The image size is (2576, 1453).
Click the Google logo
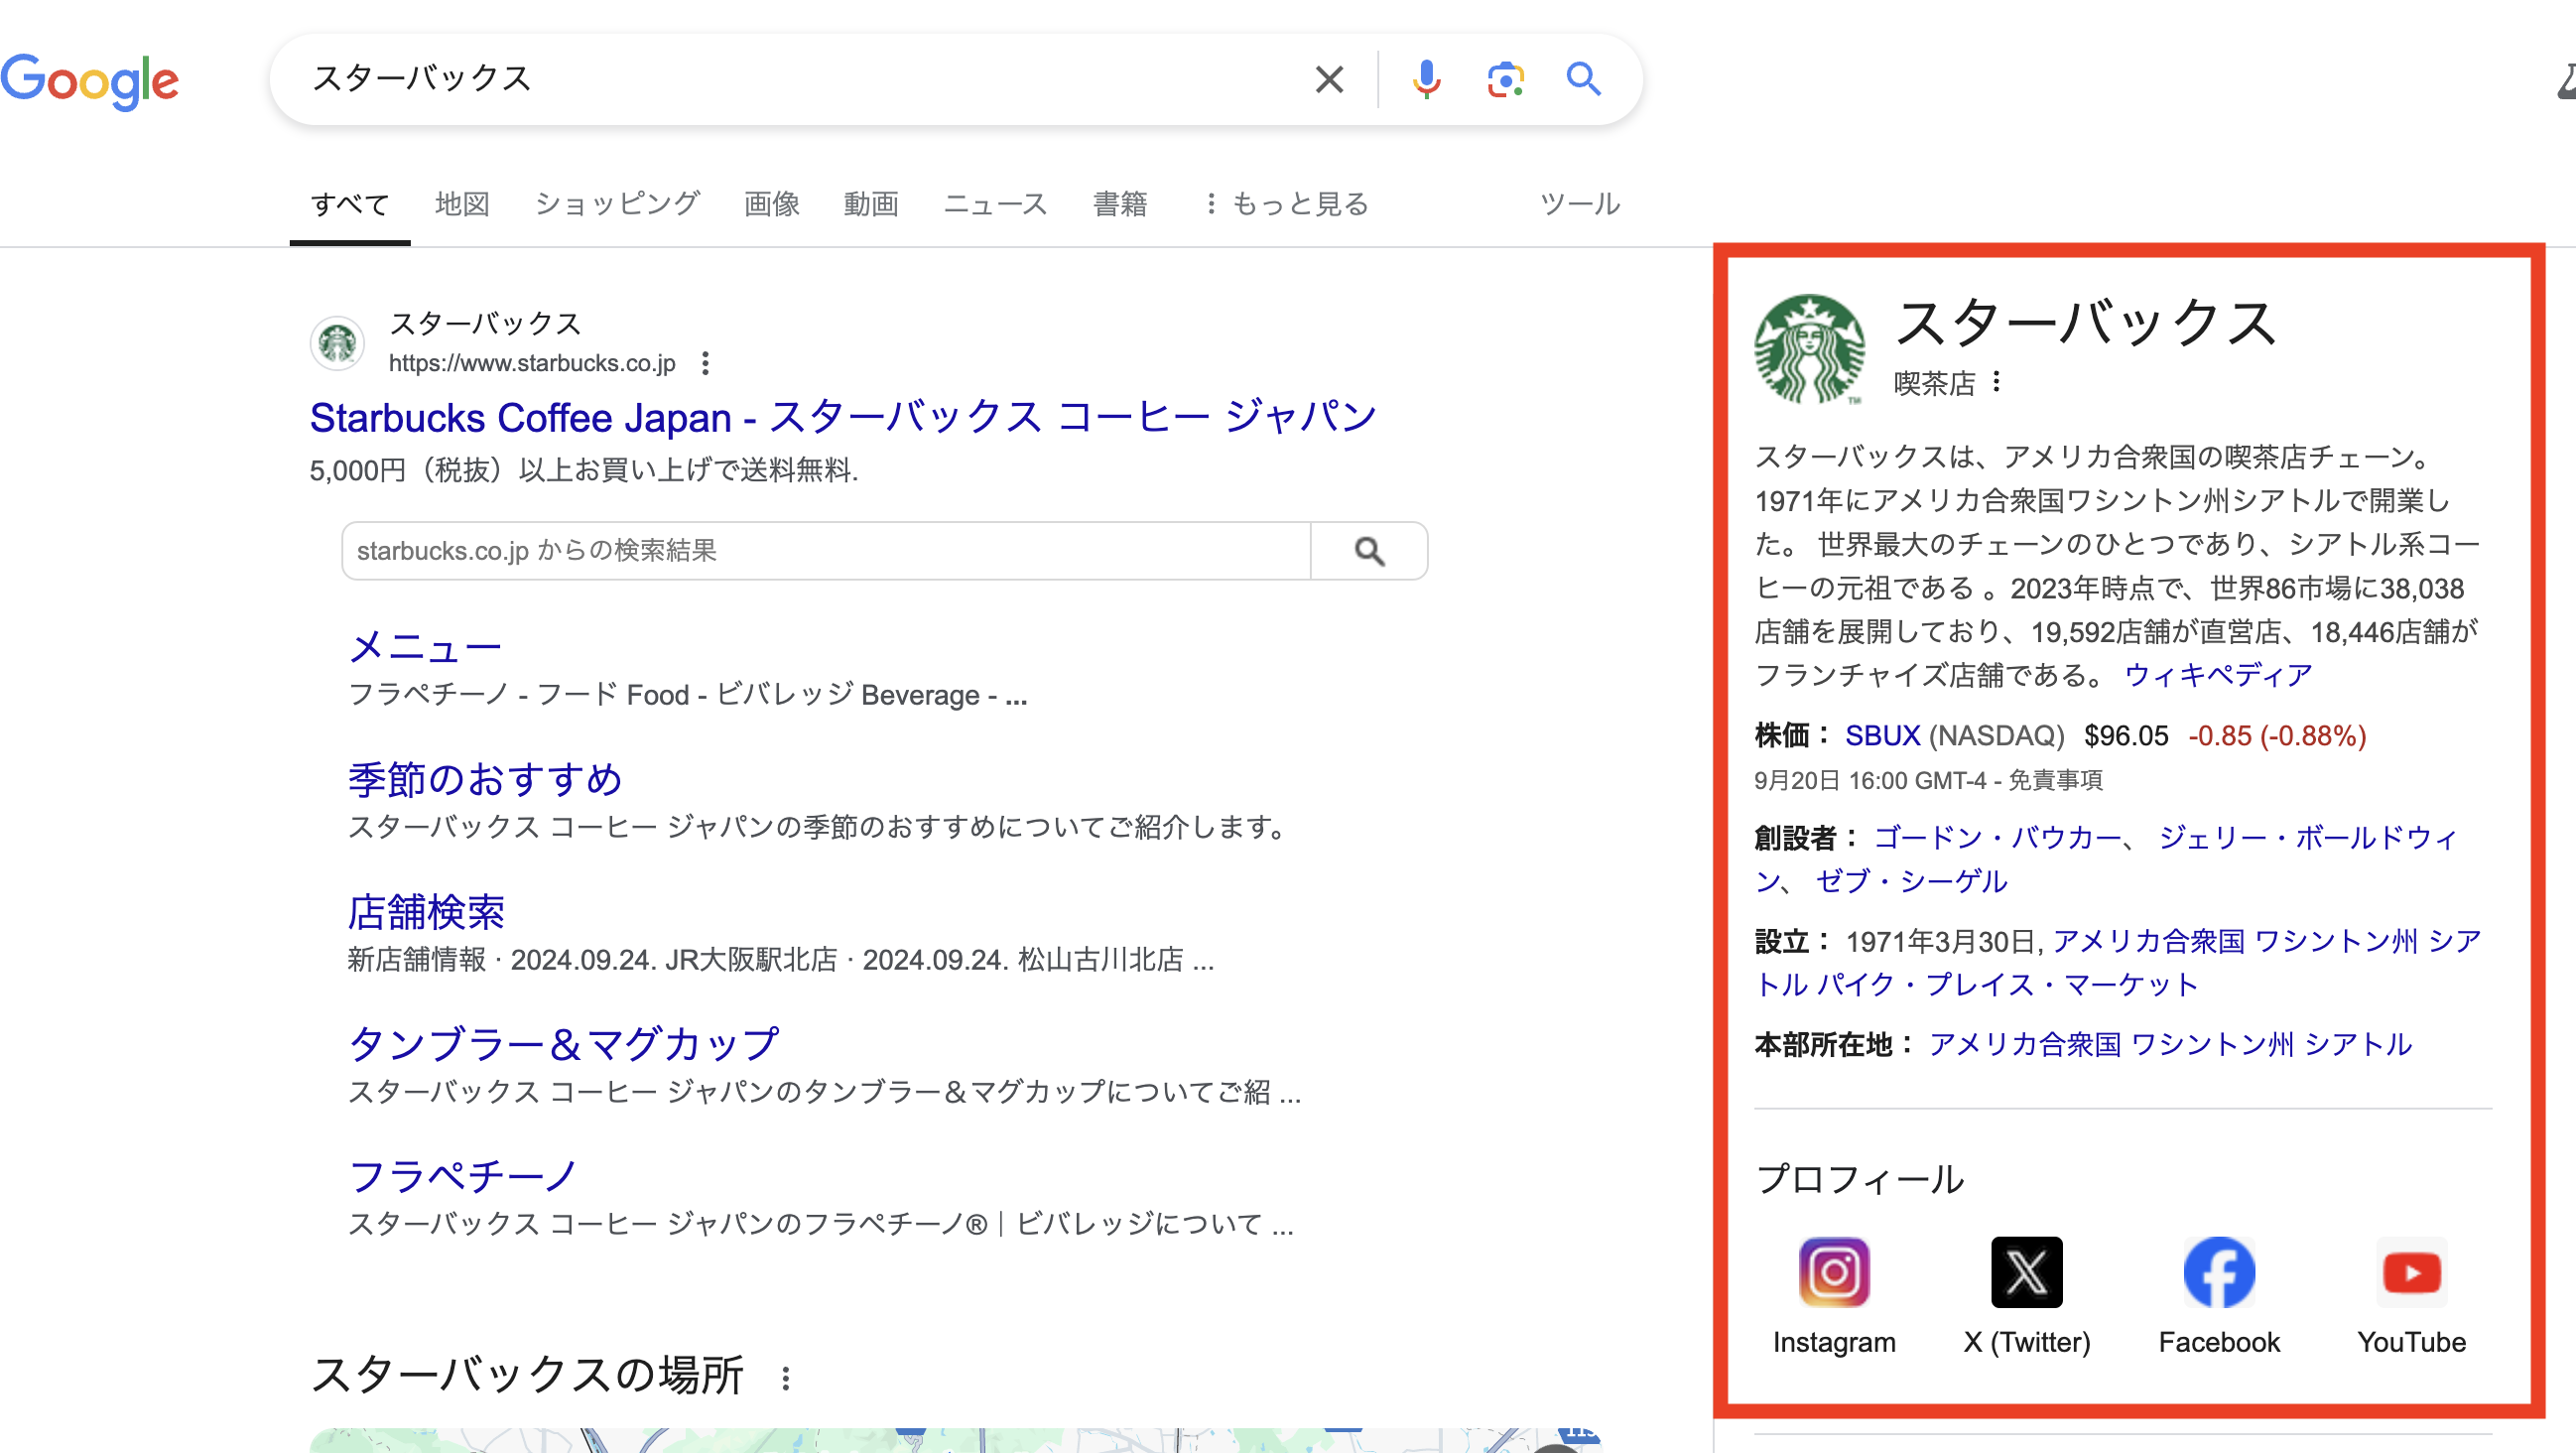point(90,80)
